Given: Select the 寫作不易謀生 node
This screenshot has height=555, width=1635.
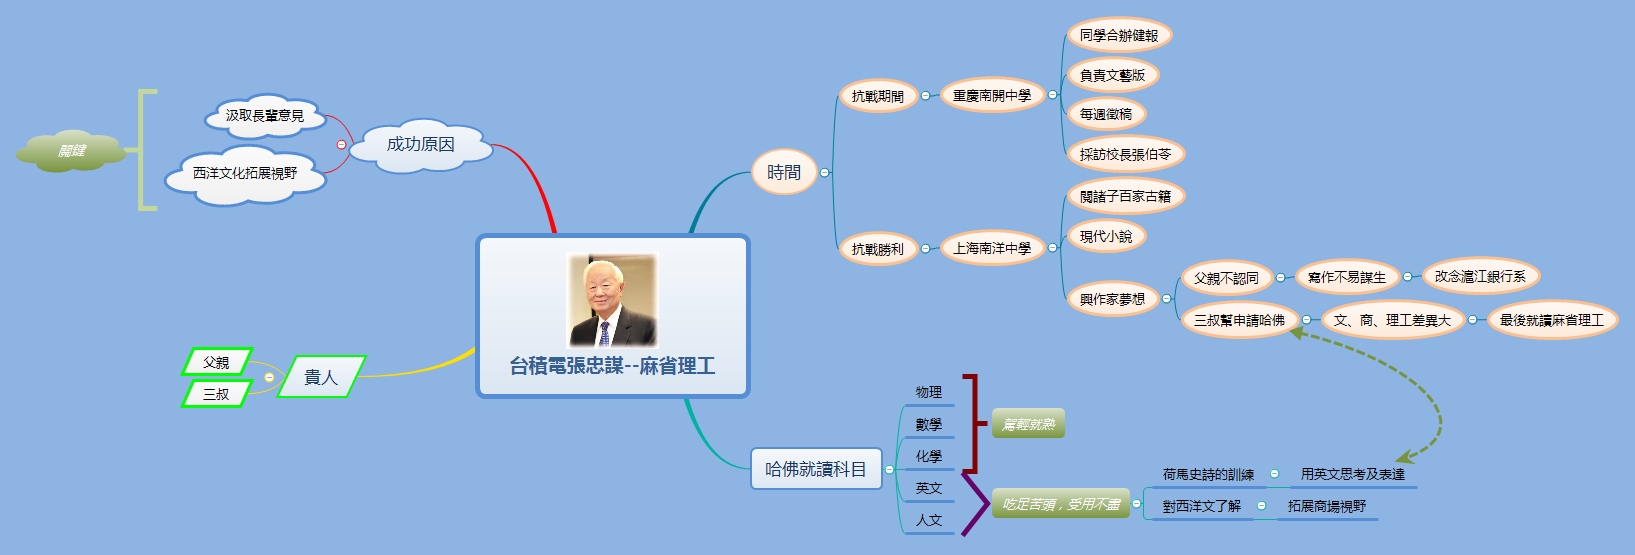Looking at the screenshot, I should [x=1347, y=277].
